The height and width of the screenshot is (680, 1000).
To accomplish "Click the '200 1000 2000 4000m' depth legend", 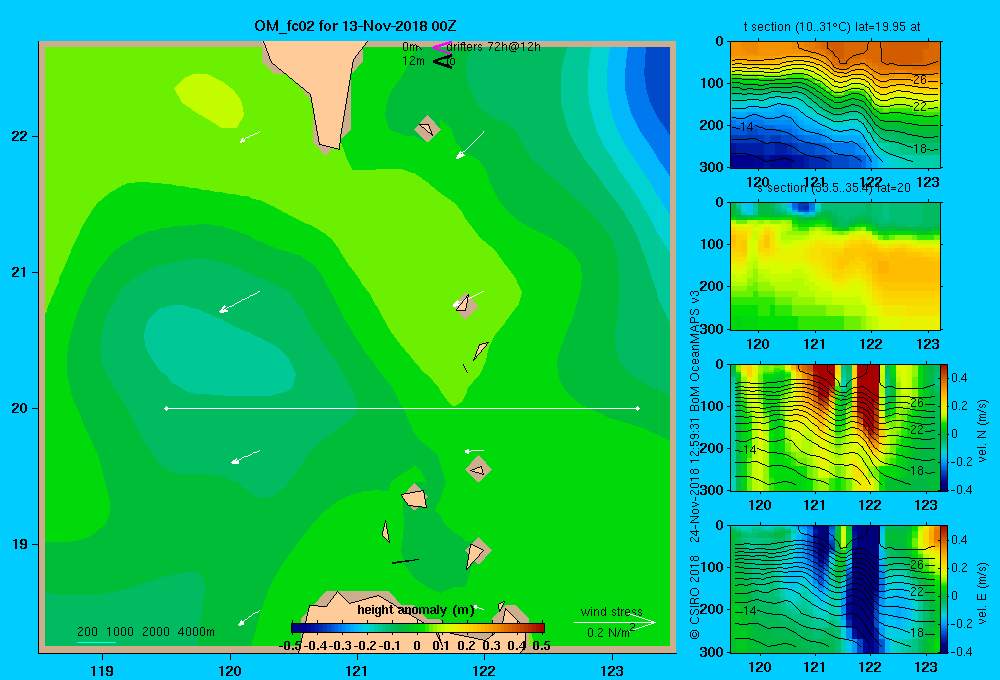I will [x=146, y=632].
